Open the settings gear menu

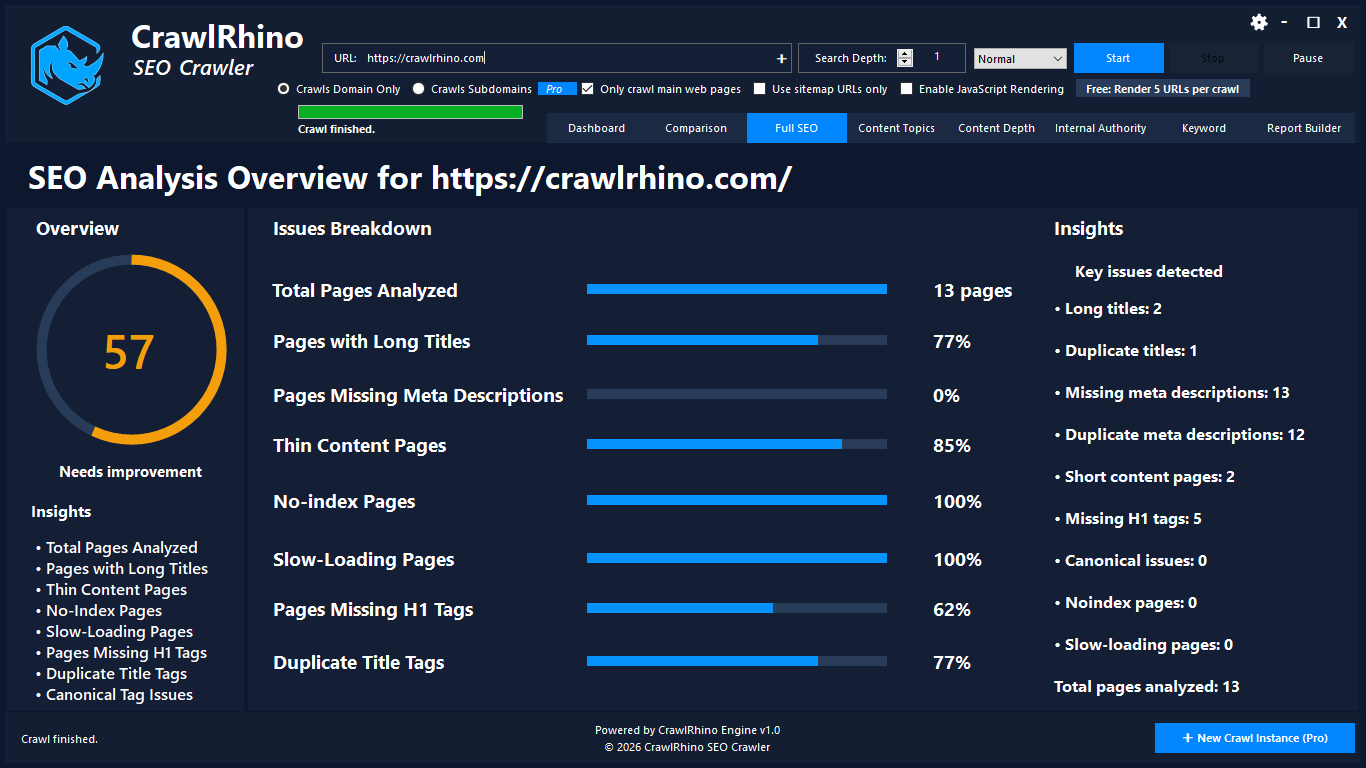click(1258, 22)
